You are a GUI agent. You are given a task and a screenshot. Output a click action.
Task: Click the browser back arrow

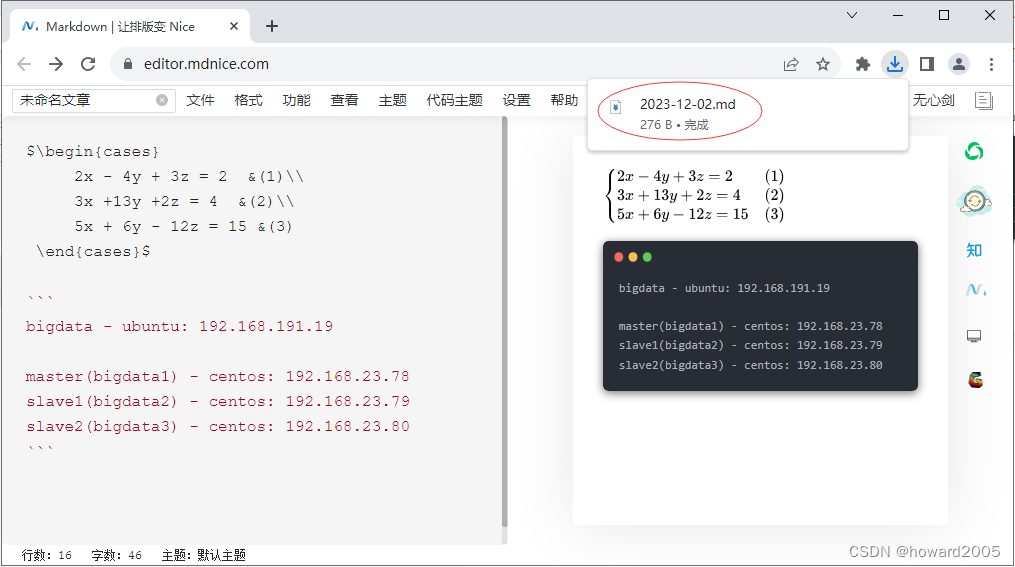tap(24, 64)
